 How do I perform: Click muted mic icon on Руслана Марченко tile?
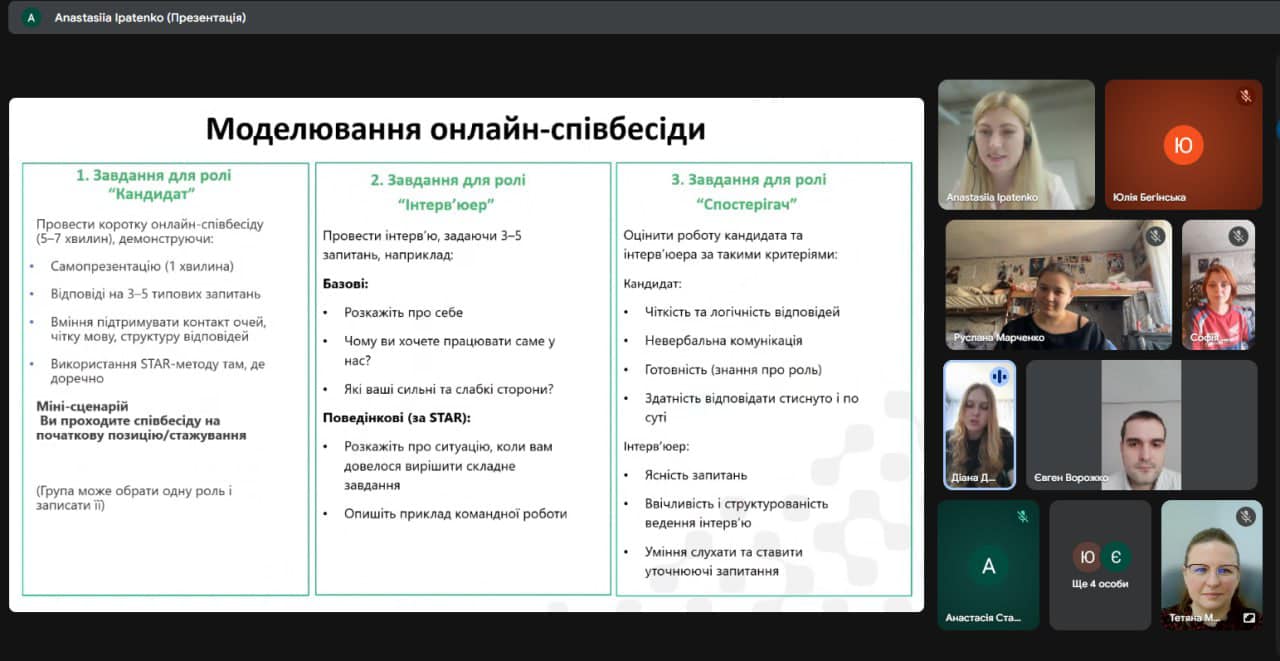pyautogui.click(x=1155, y=236)
